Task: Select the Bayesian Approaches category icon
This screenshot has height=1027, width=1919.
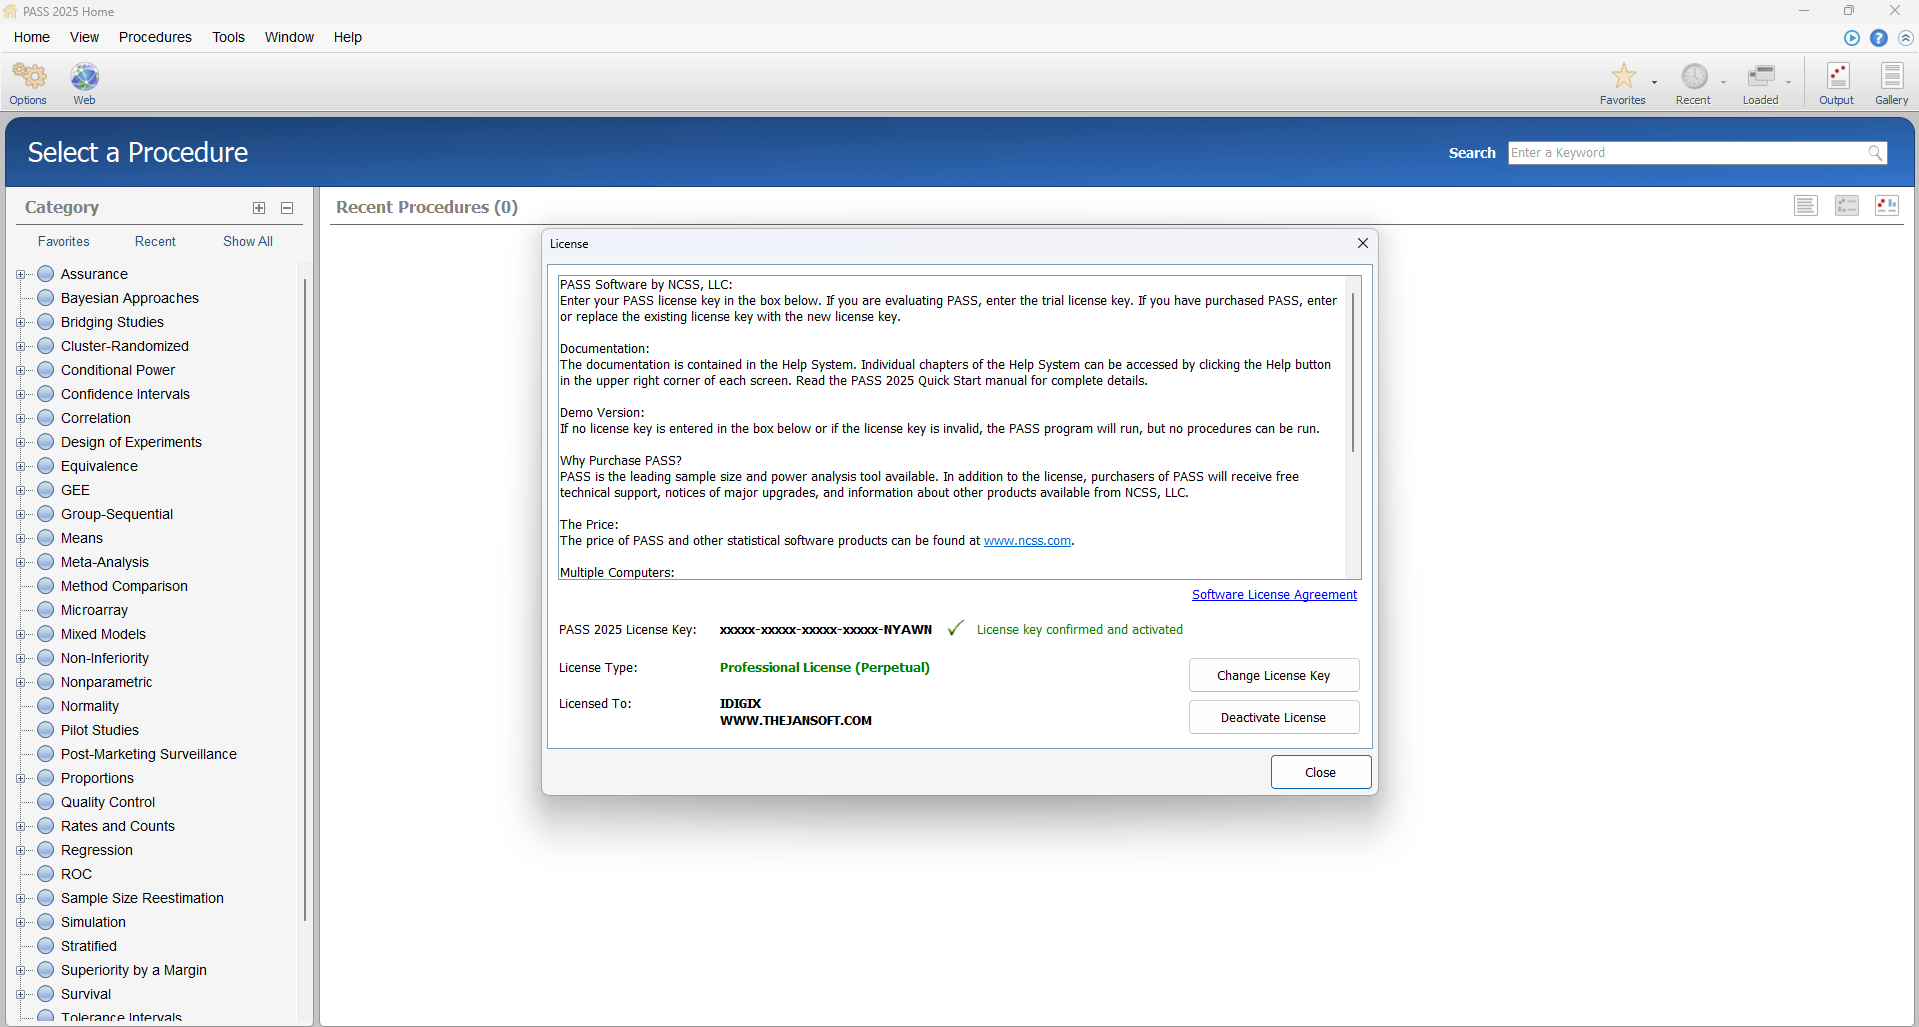Action: click(46, 298)
